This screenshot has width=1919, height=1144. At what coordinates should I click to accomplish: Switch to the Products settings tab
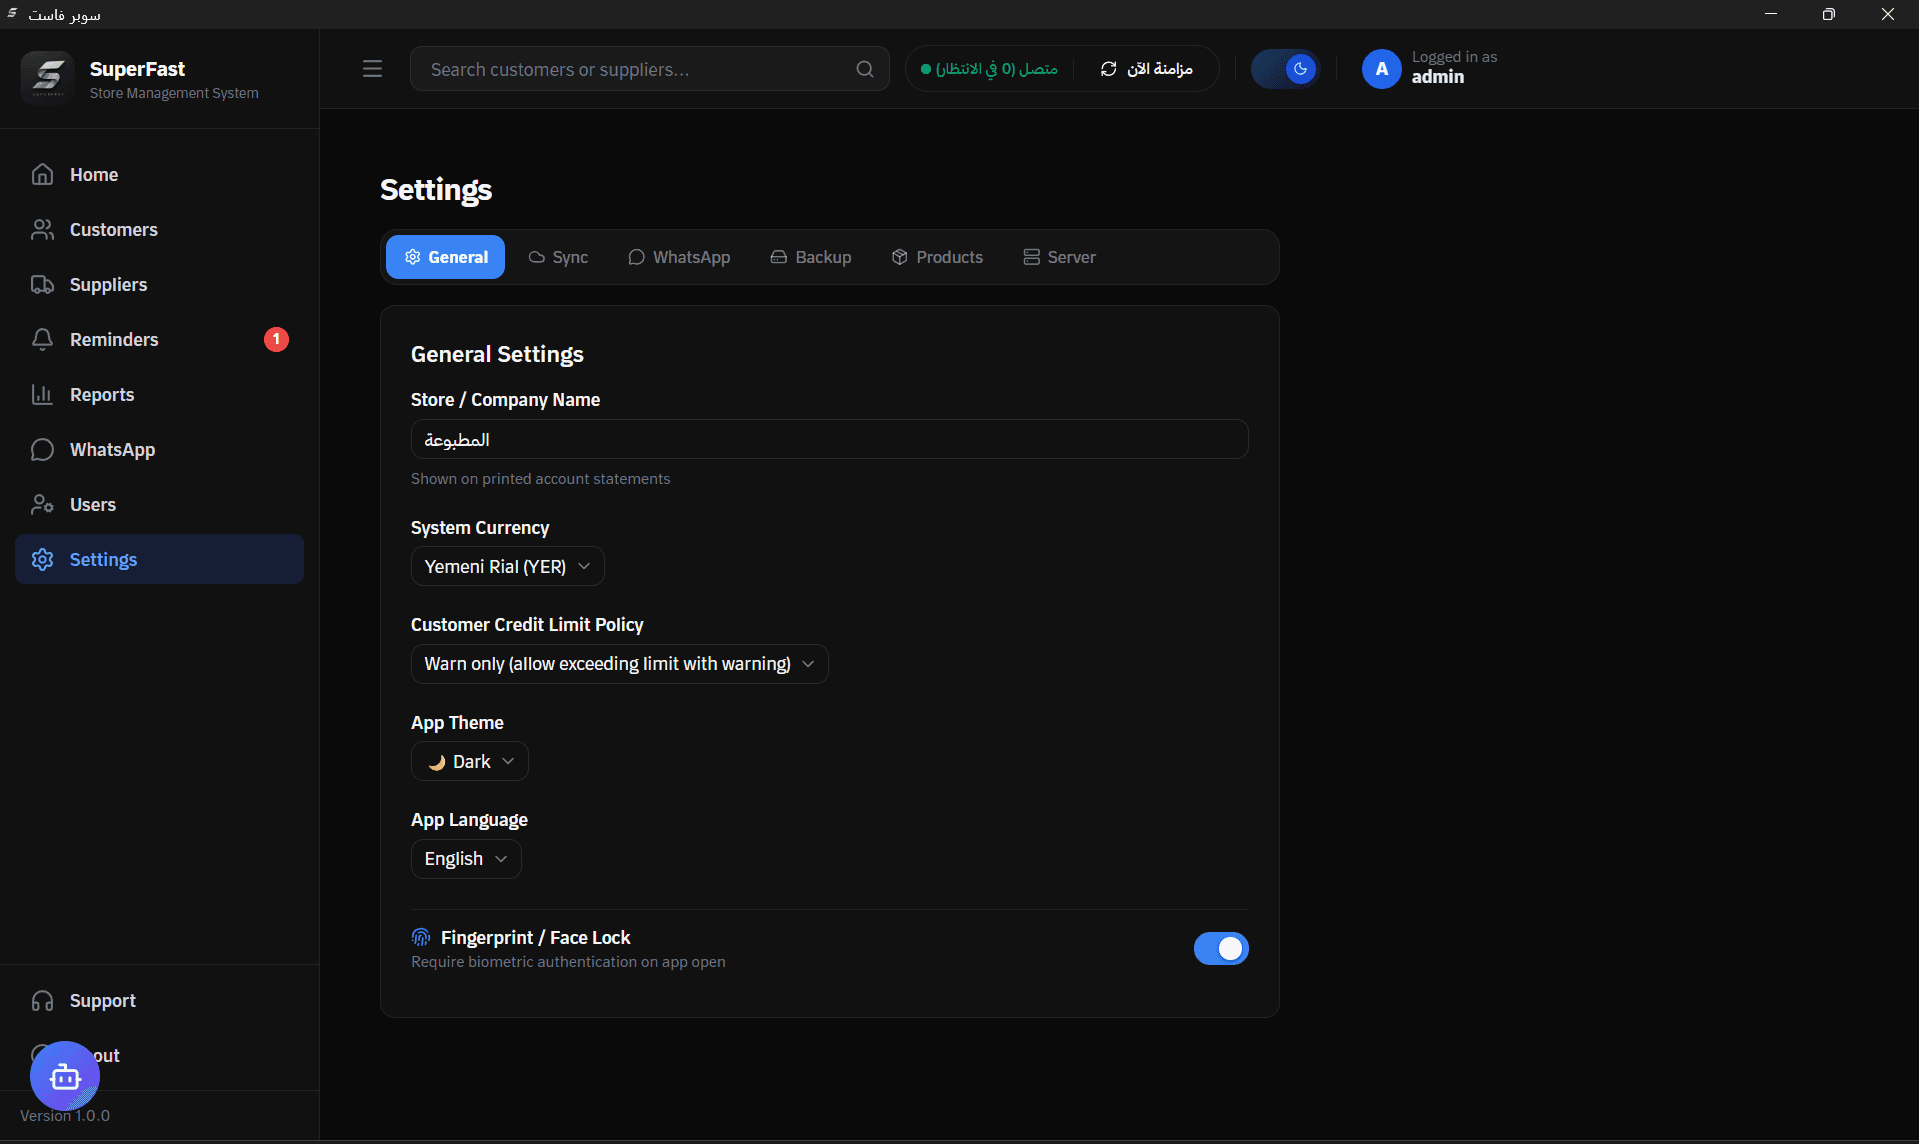click(937, 257)
